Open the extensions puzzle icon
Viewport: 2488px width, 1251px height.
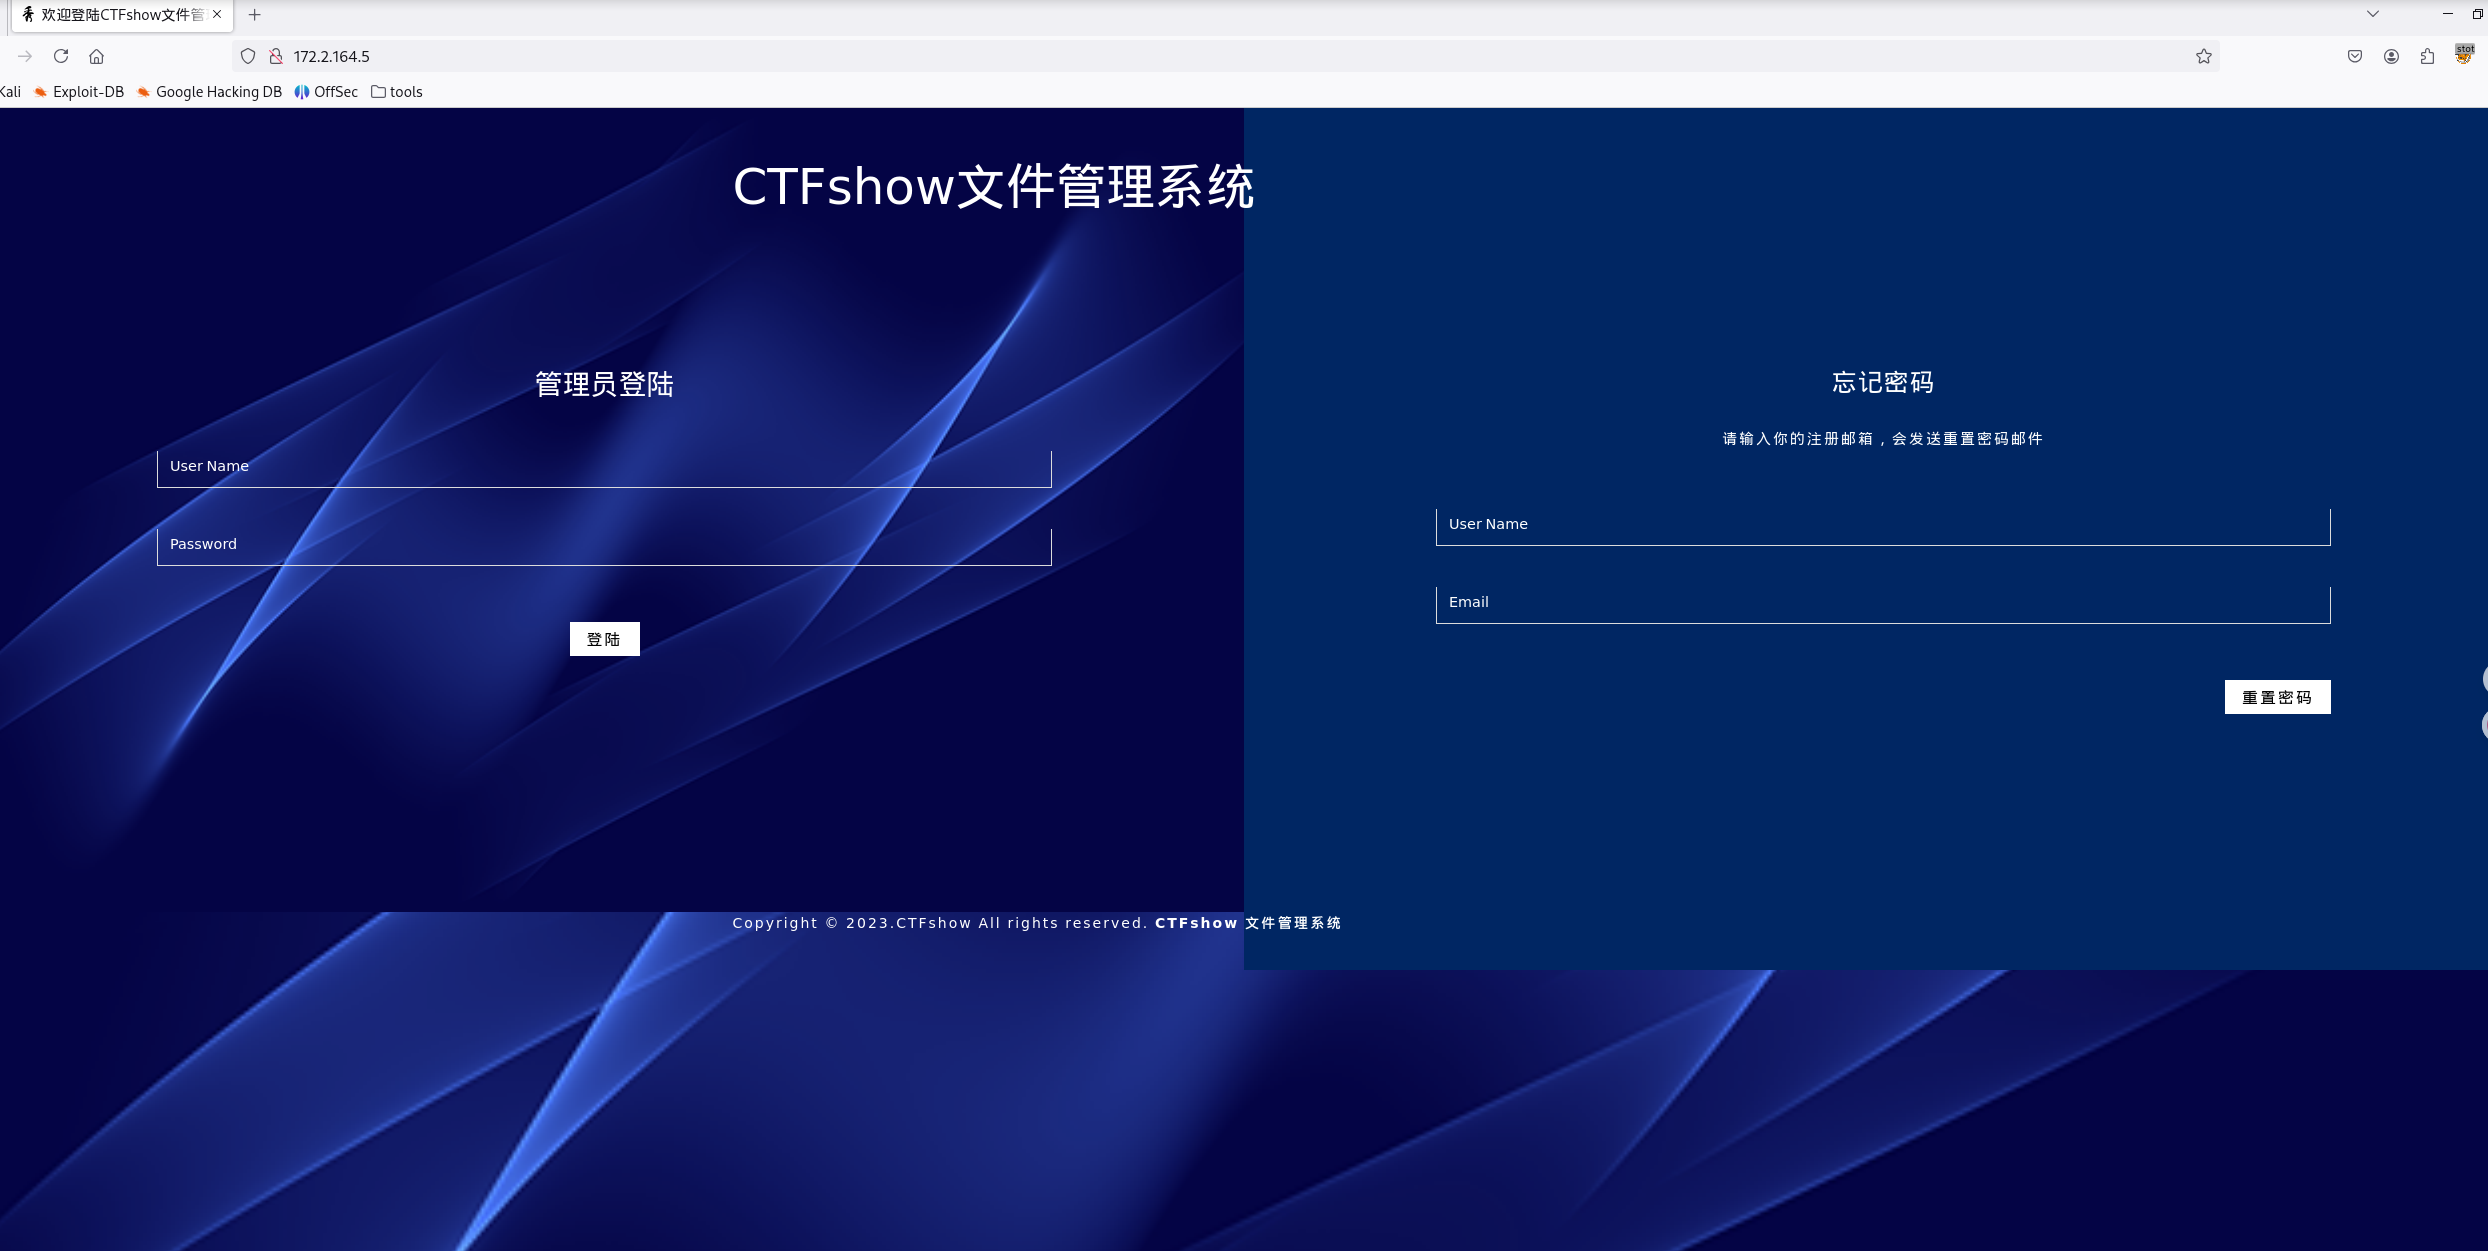(2427, 56)
